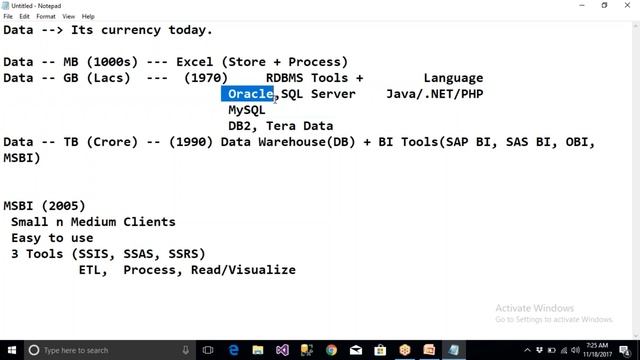Close the Notepad window
This screenshot has height=360, width=640.
click(x=627, y=5)
